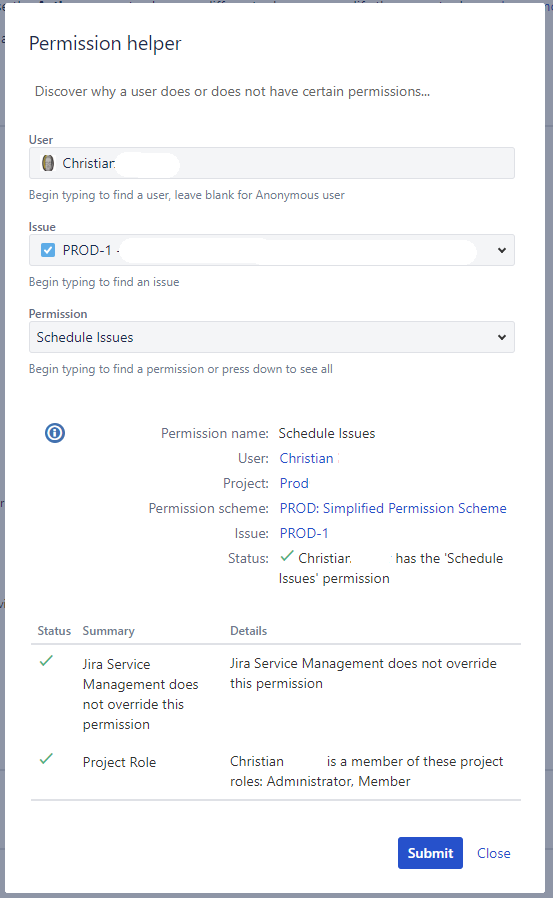Open the Schedule Issues permission combo box
Image resolution: width=553 pixels, height=898 pixels.
pos(272,337)
